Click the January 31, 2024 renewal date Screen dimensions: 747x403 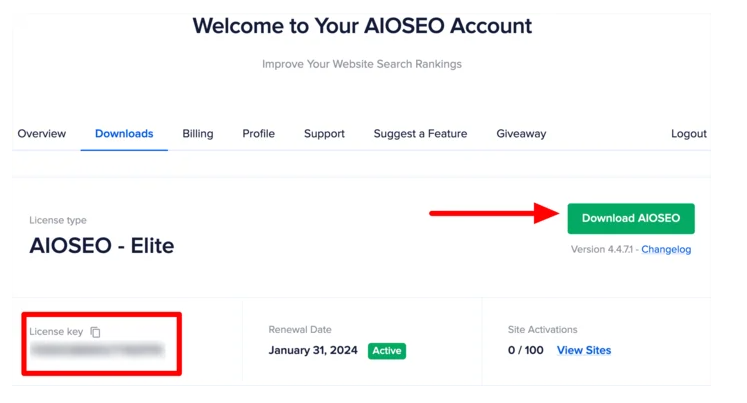(314, 351)
